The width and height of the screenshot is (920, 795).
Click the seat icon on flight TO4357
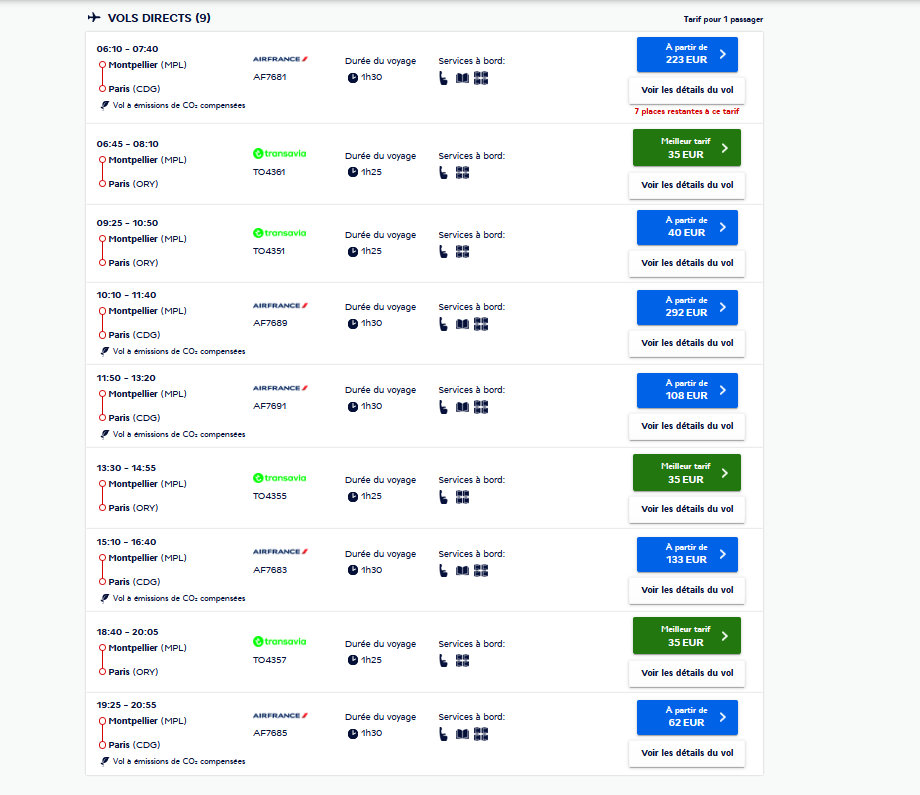click(x=443, y=660)
